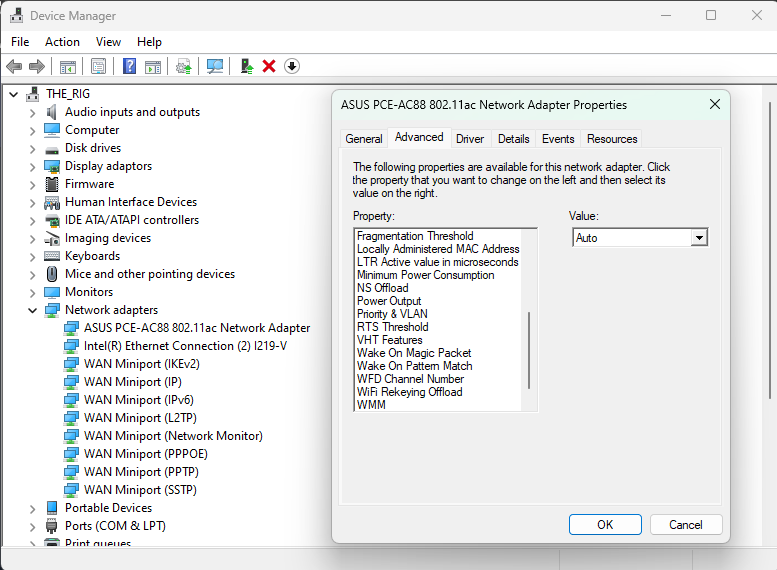
Task: Click the Back arrow toolbar icon
Action: pyautogui.click(x=14, y=66)
